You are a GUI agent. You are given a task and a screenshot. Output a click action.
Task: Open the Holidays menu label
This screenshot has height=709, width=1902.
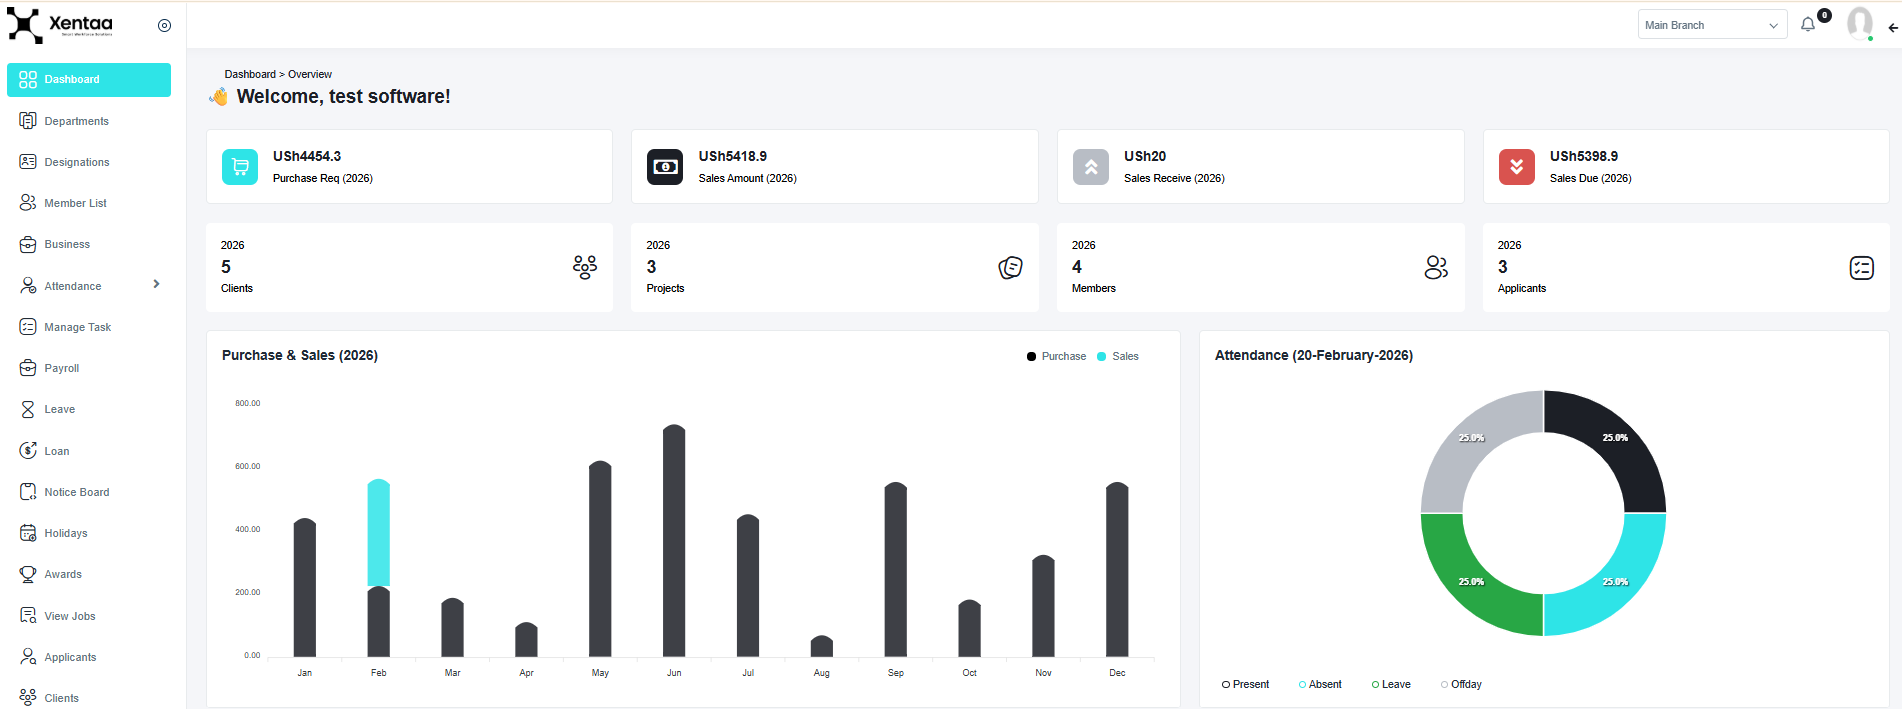point(66,533)
